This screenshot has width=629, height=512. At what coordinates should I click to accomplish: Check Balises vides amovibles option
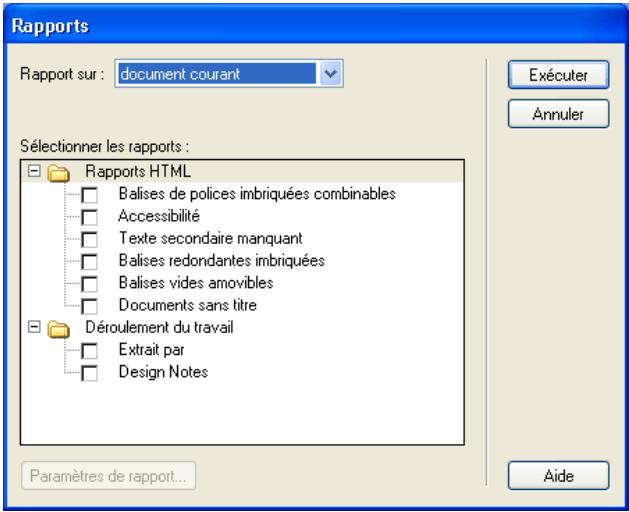pos(89,284)
